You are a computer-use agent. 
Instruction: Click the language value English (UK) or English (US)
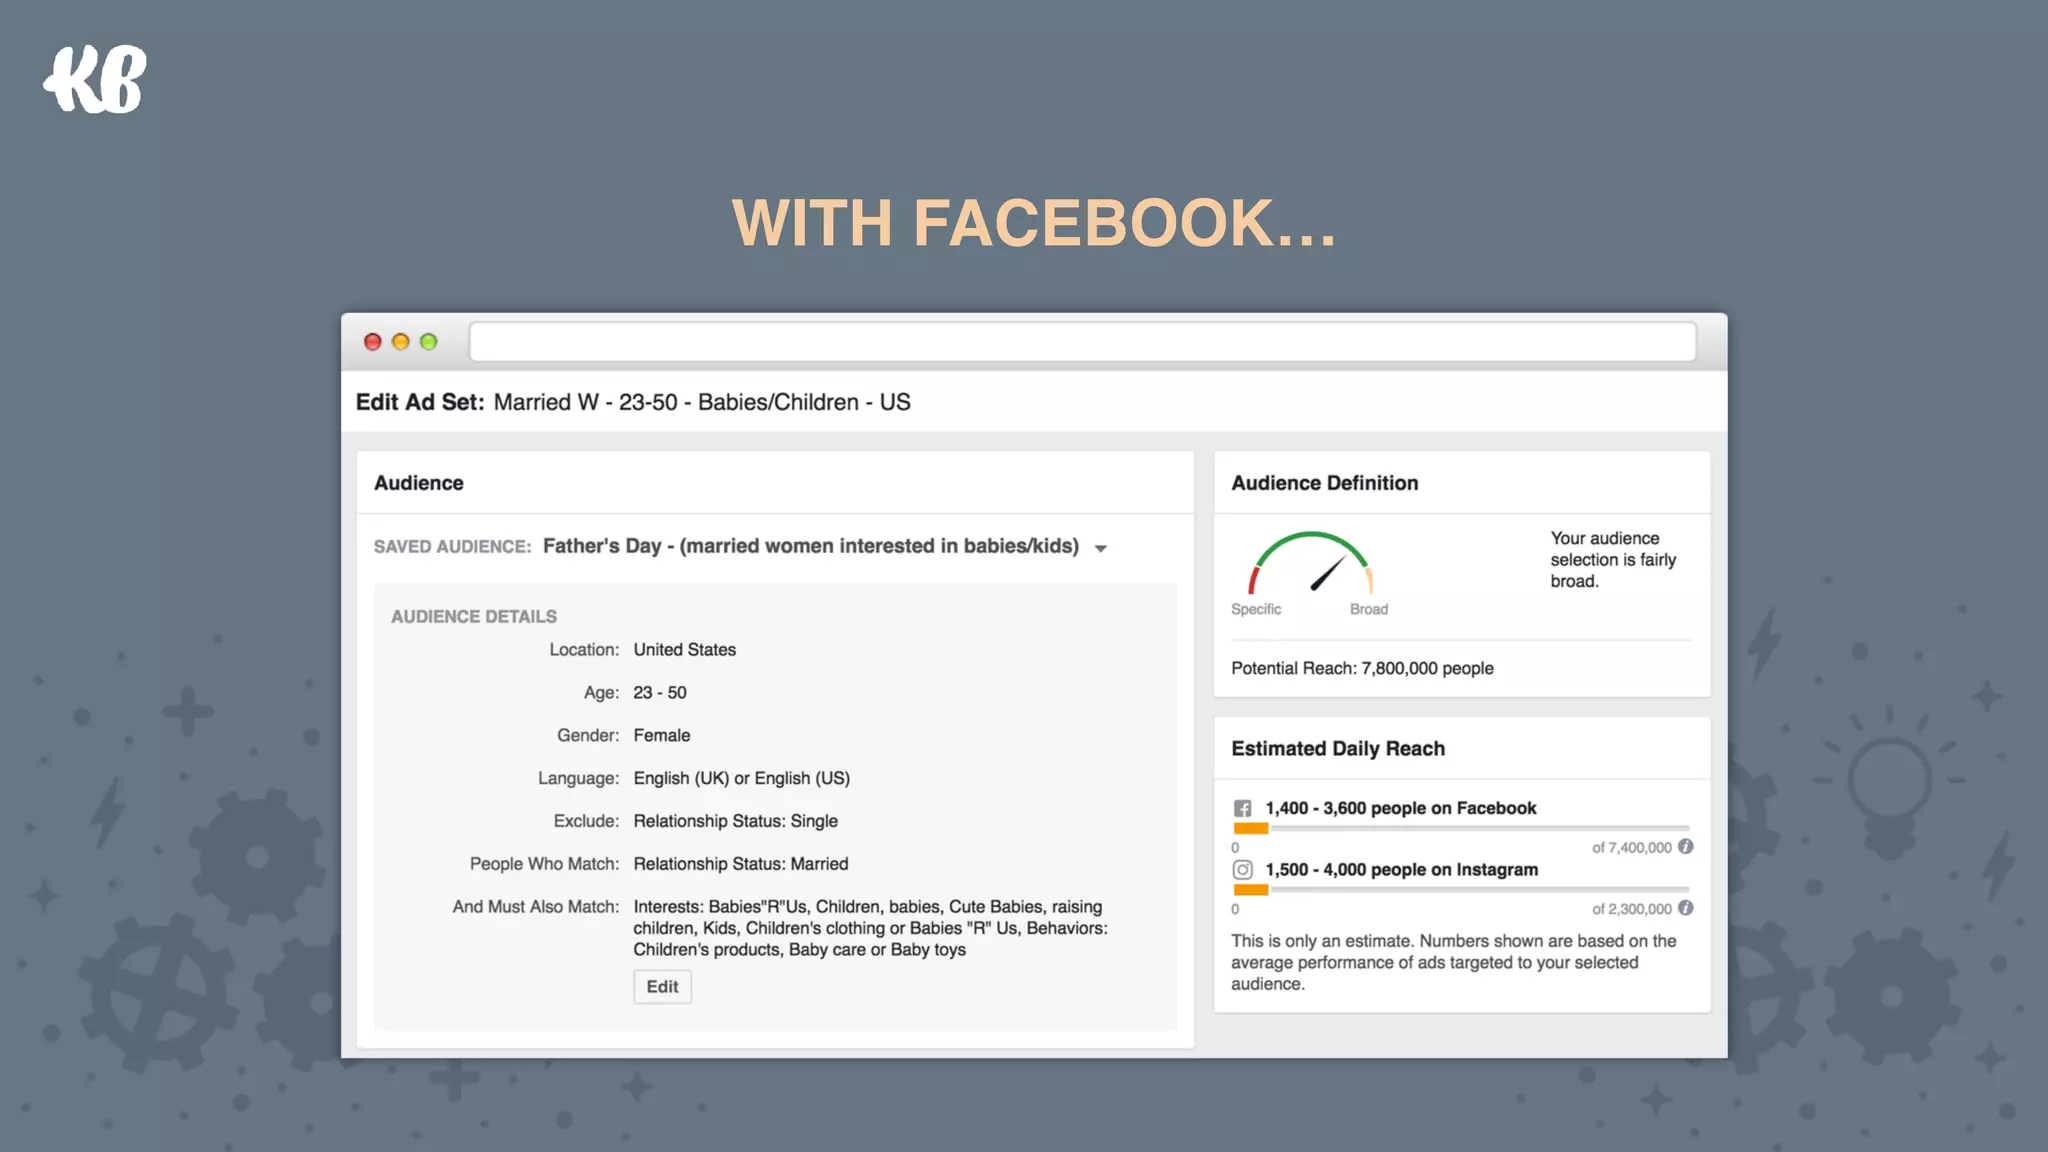pos(742,779)
